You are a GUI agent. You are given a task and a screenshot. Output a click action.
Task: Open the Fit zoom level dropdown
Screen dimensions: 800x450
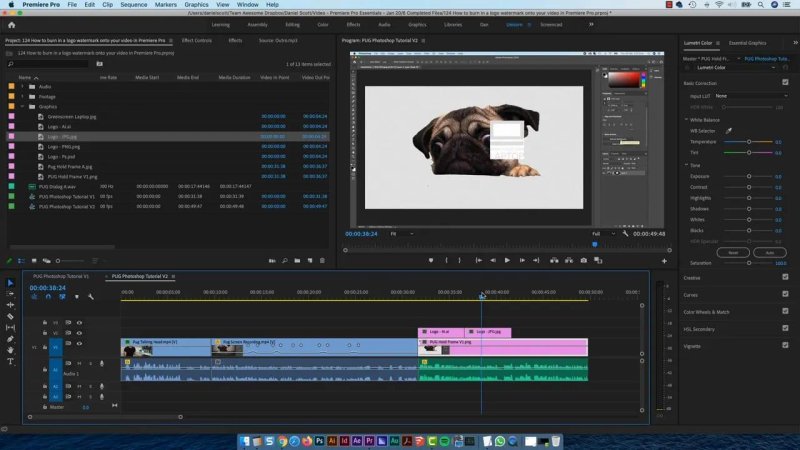pyautogui.click(x=402, y=234)
